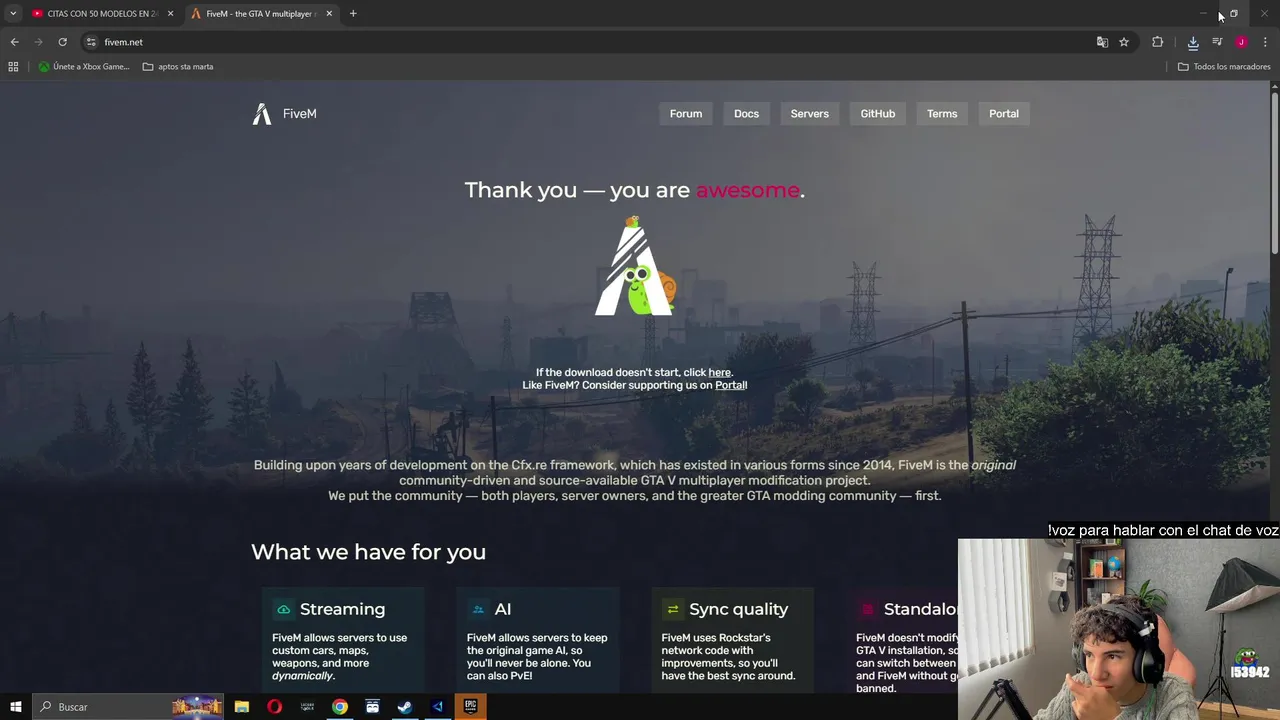Click the word 'awesome' in the heading
This screenshot has width=1280, height=720.
747,190
